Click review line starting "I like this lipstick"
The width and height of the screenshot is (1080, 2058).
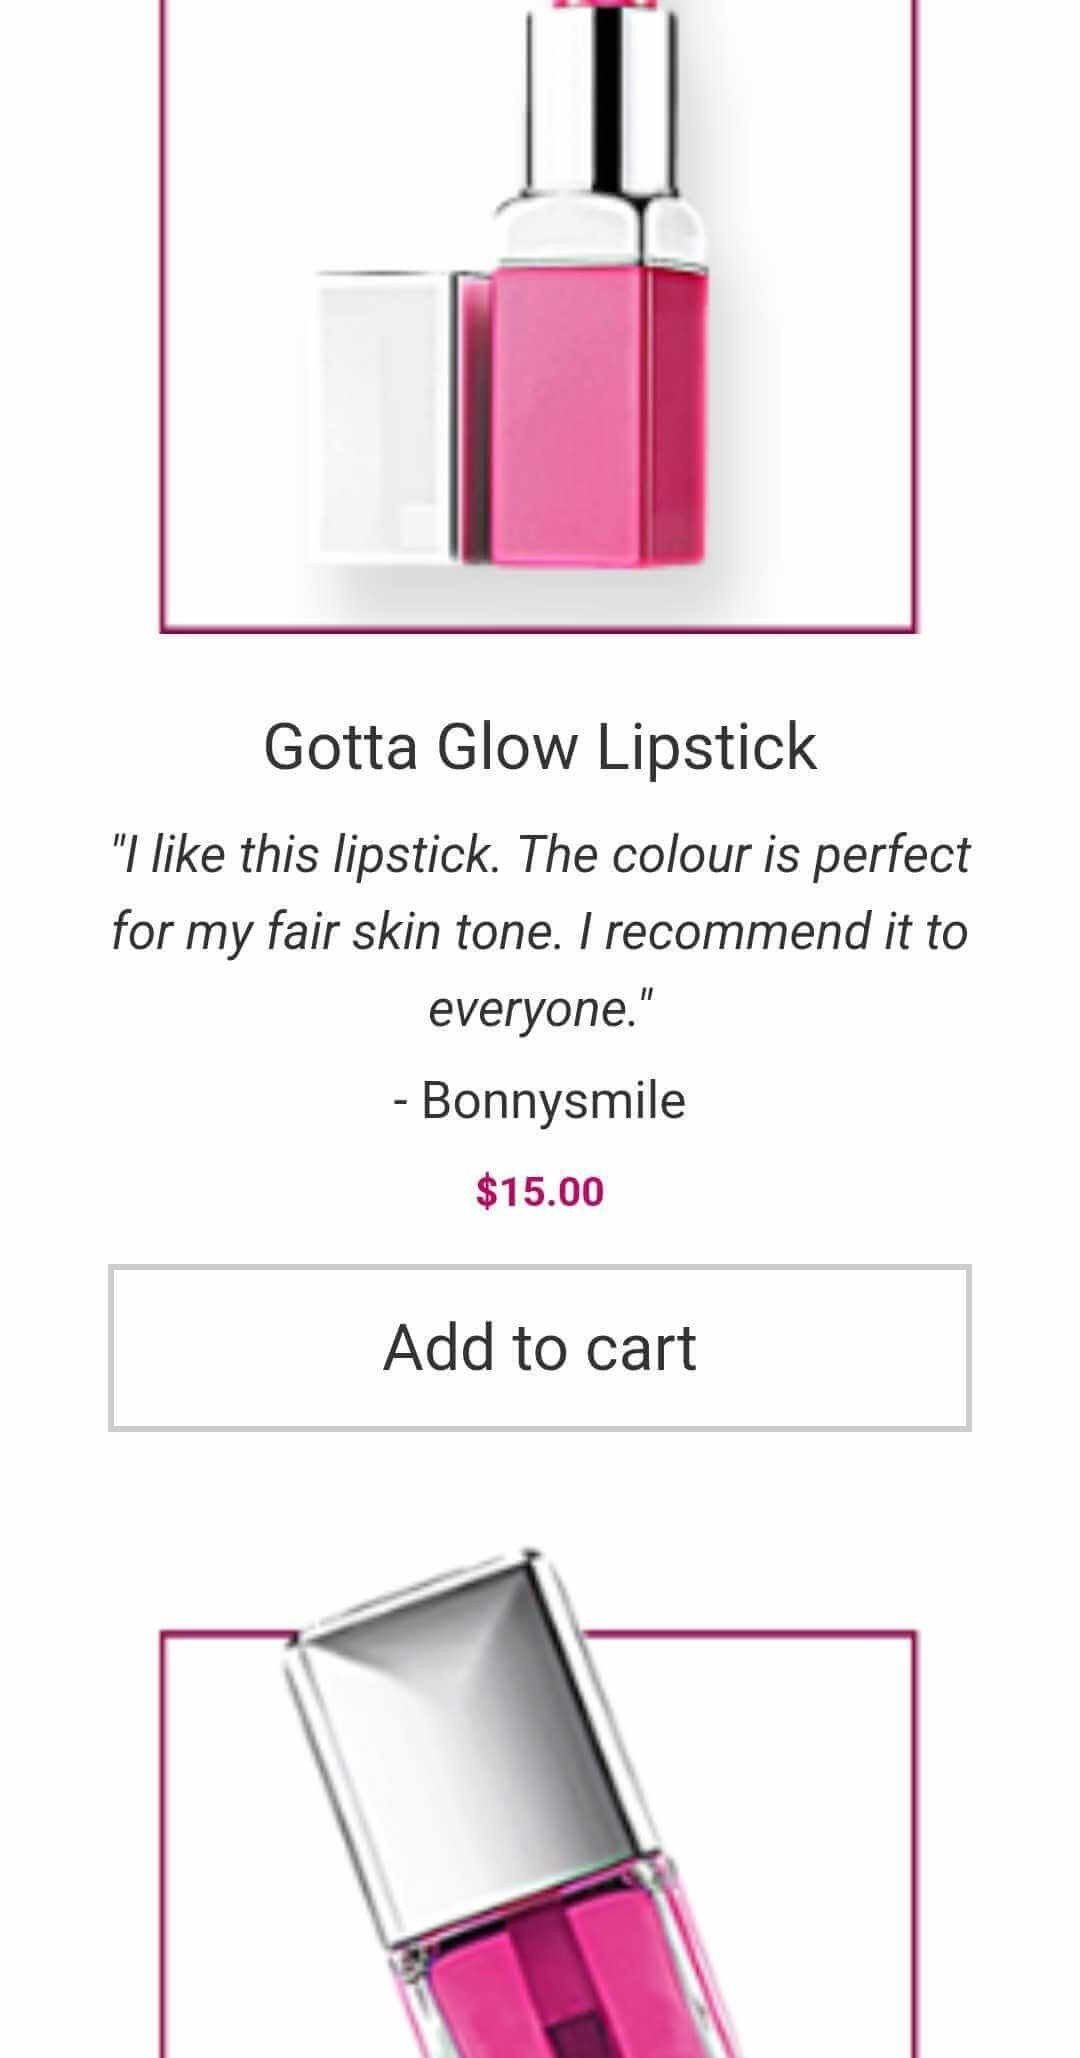click(x=540, y=855)
